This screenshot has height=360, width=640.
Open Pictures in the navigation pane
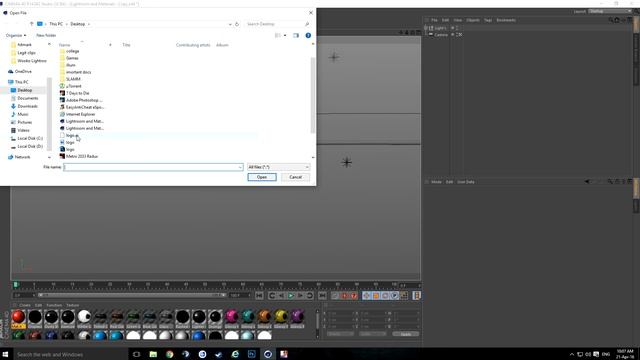[x=24, y=122]
